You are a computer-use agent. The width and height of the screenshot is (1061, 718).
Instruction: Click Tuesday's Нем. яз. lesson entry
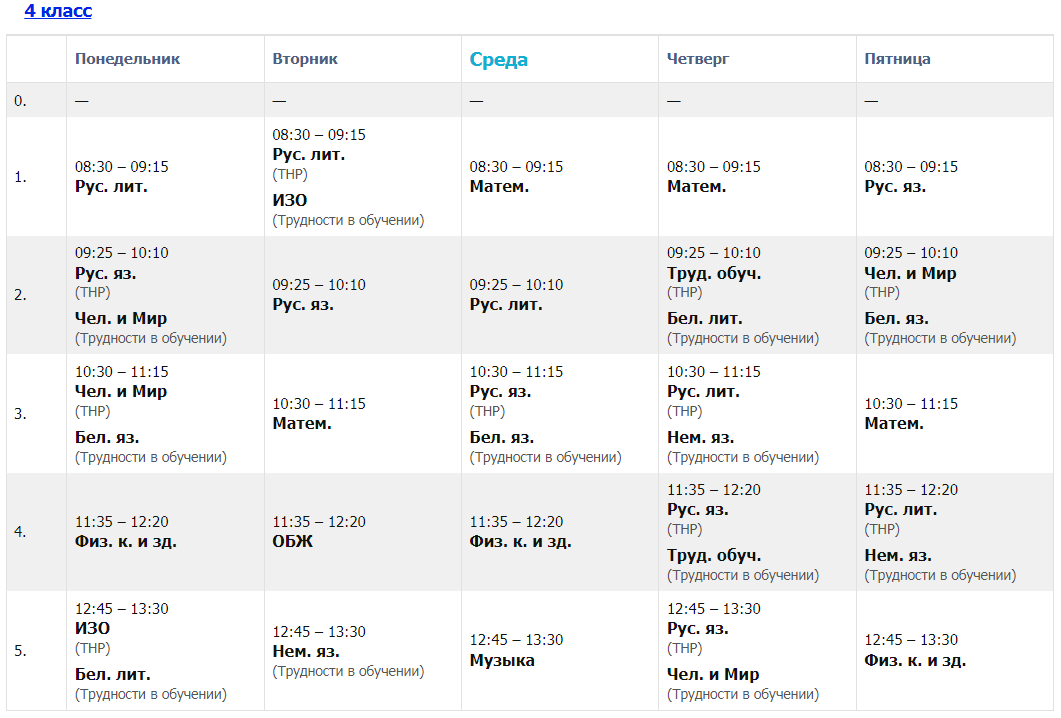pos(306,652)
